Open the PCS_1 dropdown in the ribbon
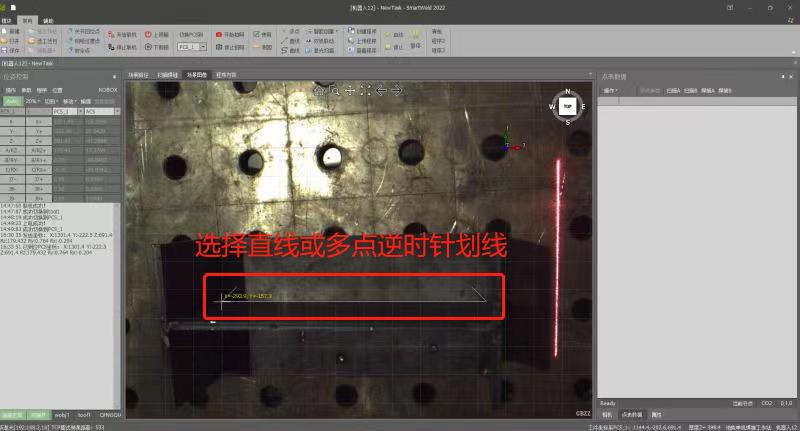This screenshot has width=800, height=431. click(192, 46)
